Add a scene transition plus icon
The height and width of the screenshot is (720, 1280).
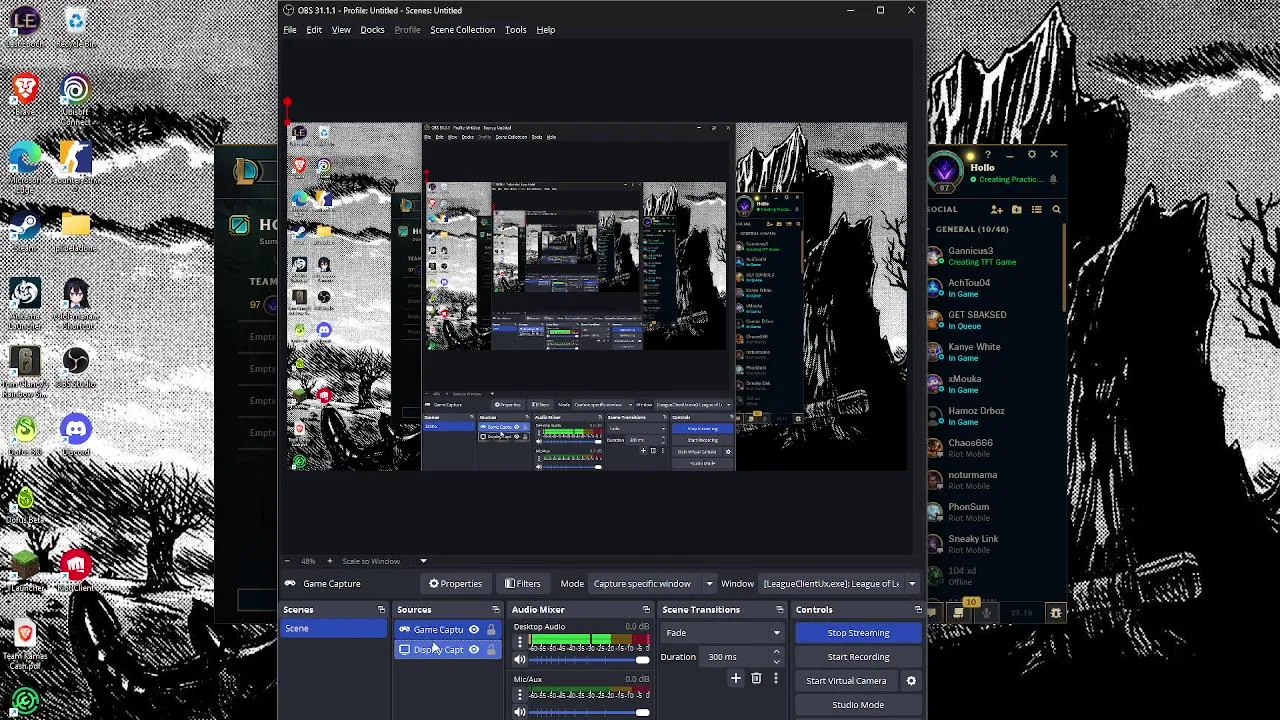point(736,679)
